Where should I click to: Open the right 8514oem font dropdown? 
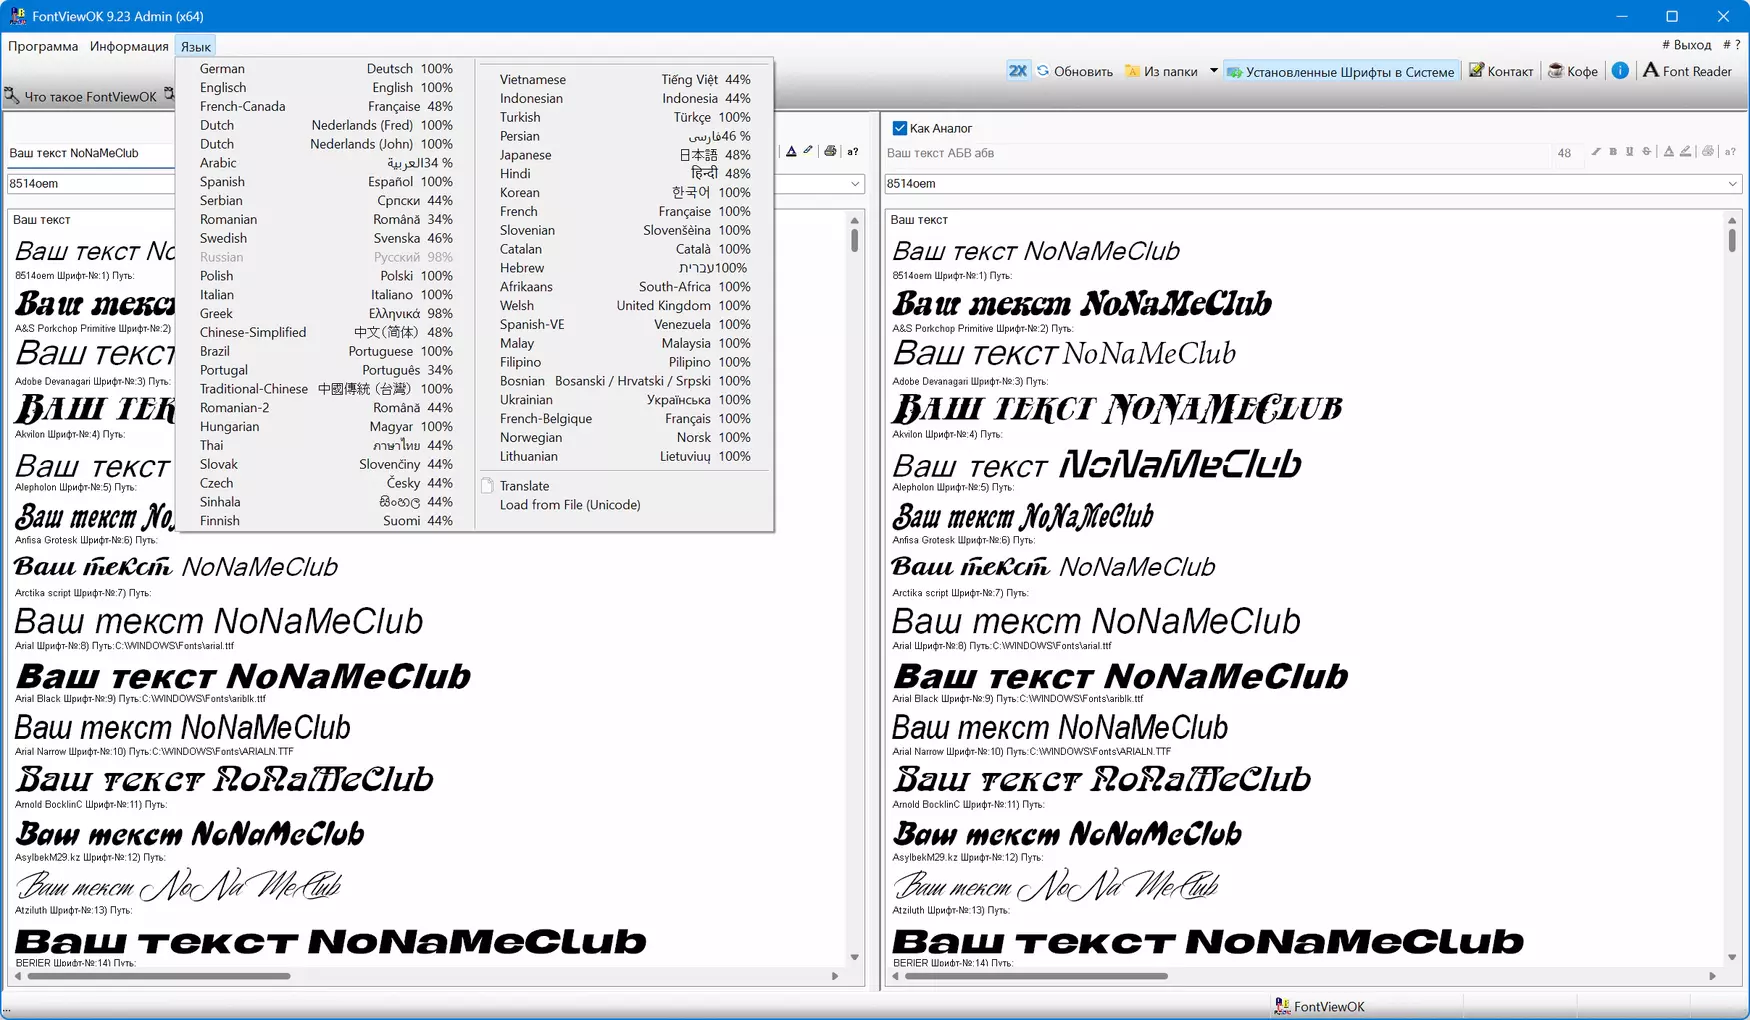1732,184
